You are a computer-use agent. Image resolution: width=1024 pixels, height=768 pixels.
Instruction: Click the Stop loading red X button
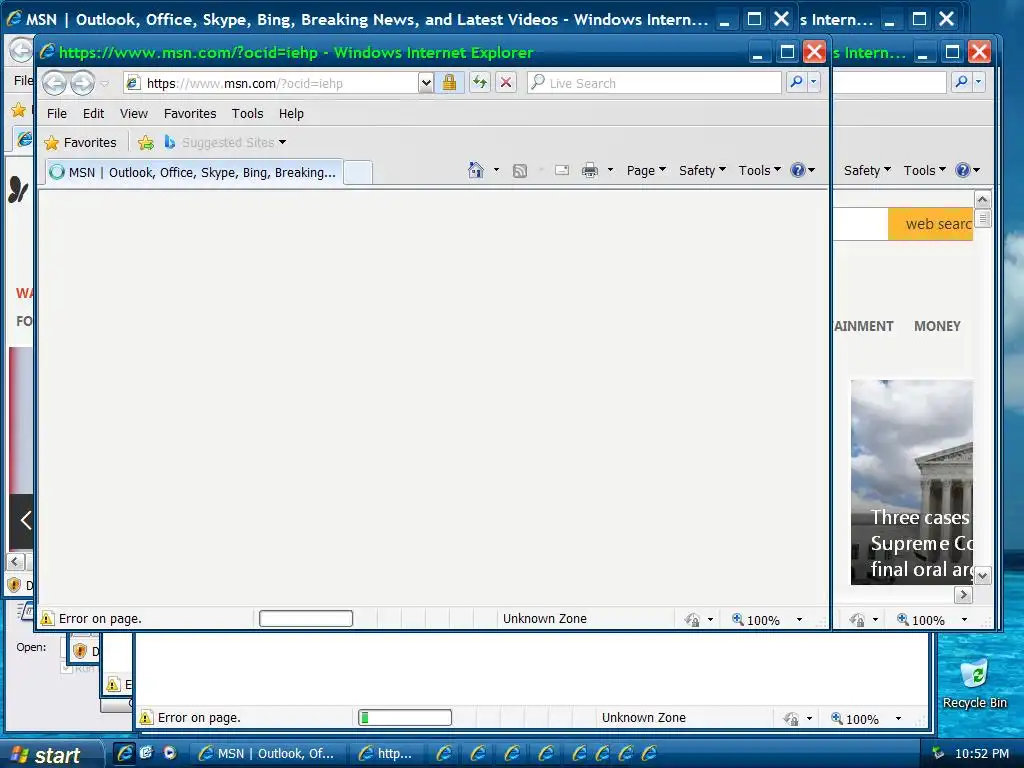(x=505, y=82)
